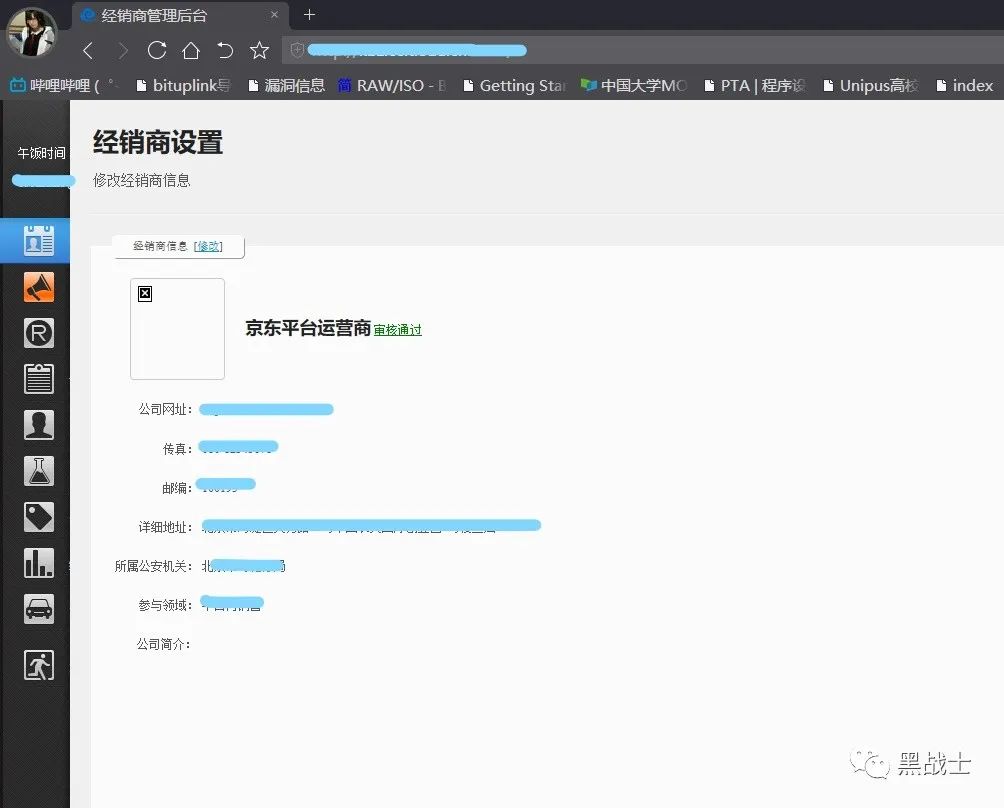Image resolution: width=1004 pixels, height=808 pixels.
Task: Open the registered trademark R sidebar icon
Action: [38, 333]
